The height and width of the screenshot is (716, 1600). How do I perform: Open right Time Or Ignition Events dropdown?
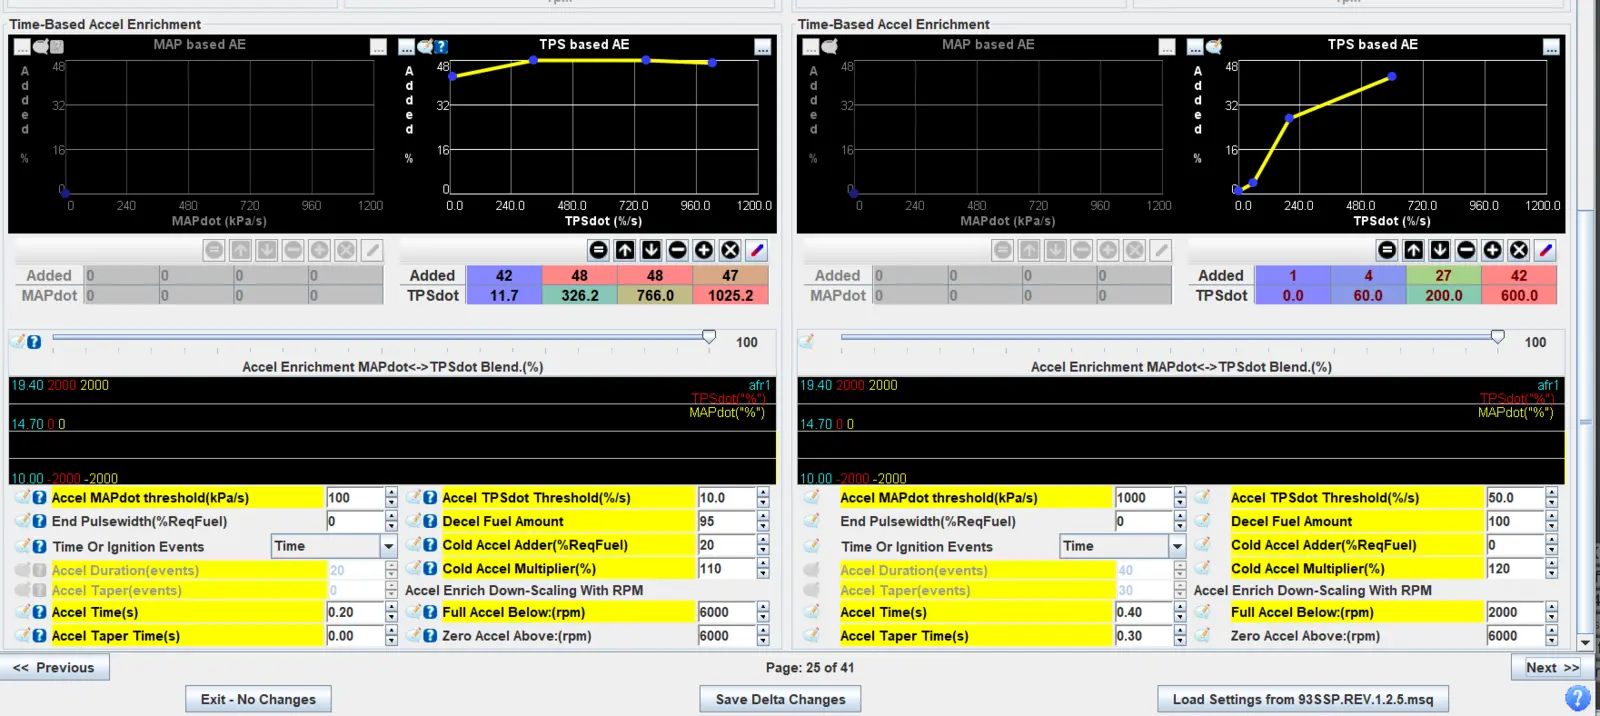(x=1178, y=546)
